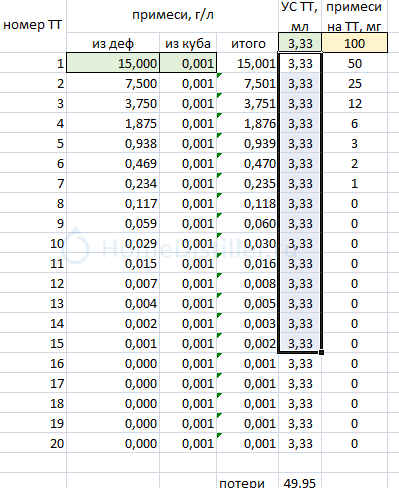Select the номер ТТ header cell

[33, 25]
